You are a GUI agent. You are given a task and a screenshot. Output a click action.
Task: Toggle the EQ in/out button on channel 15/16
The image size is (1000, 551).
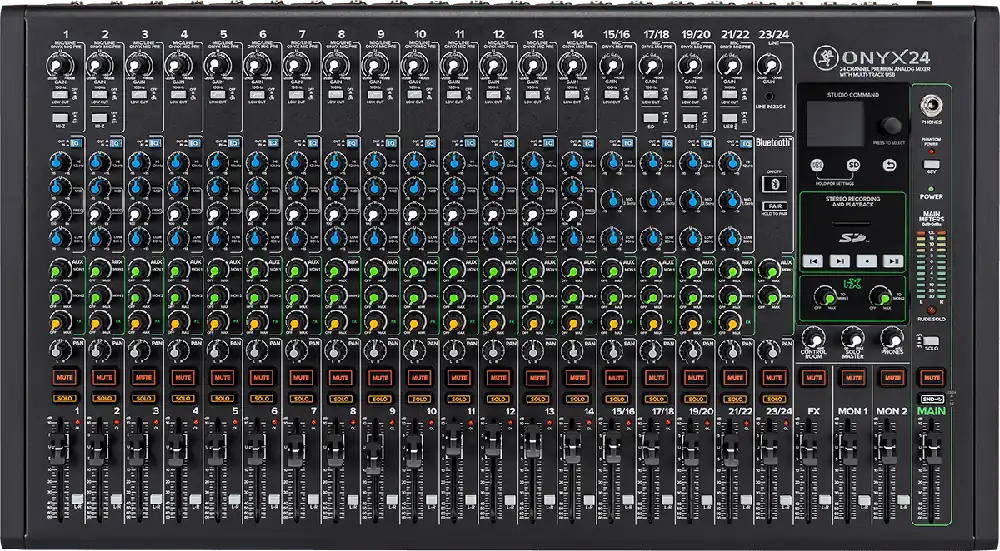[628, 143]
